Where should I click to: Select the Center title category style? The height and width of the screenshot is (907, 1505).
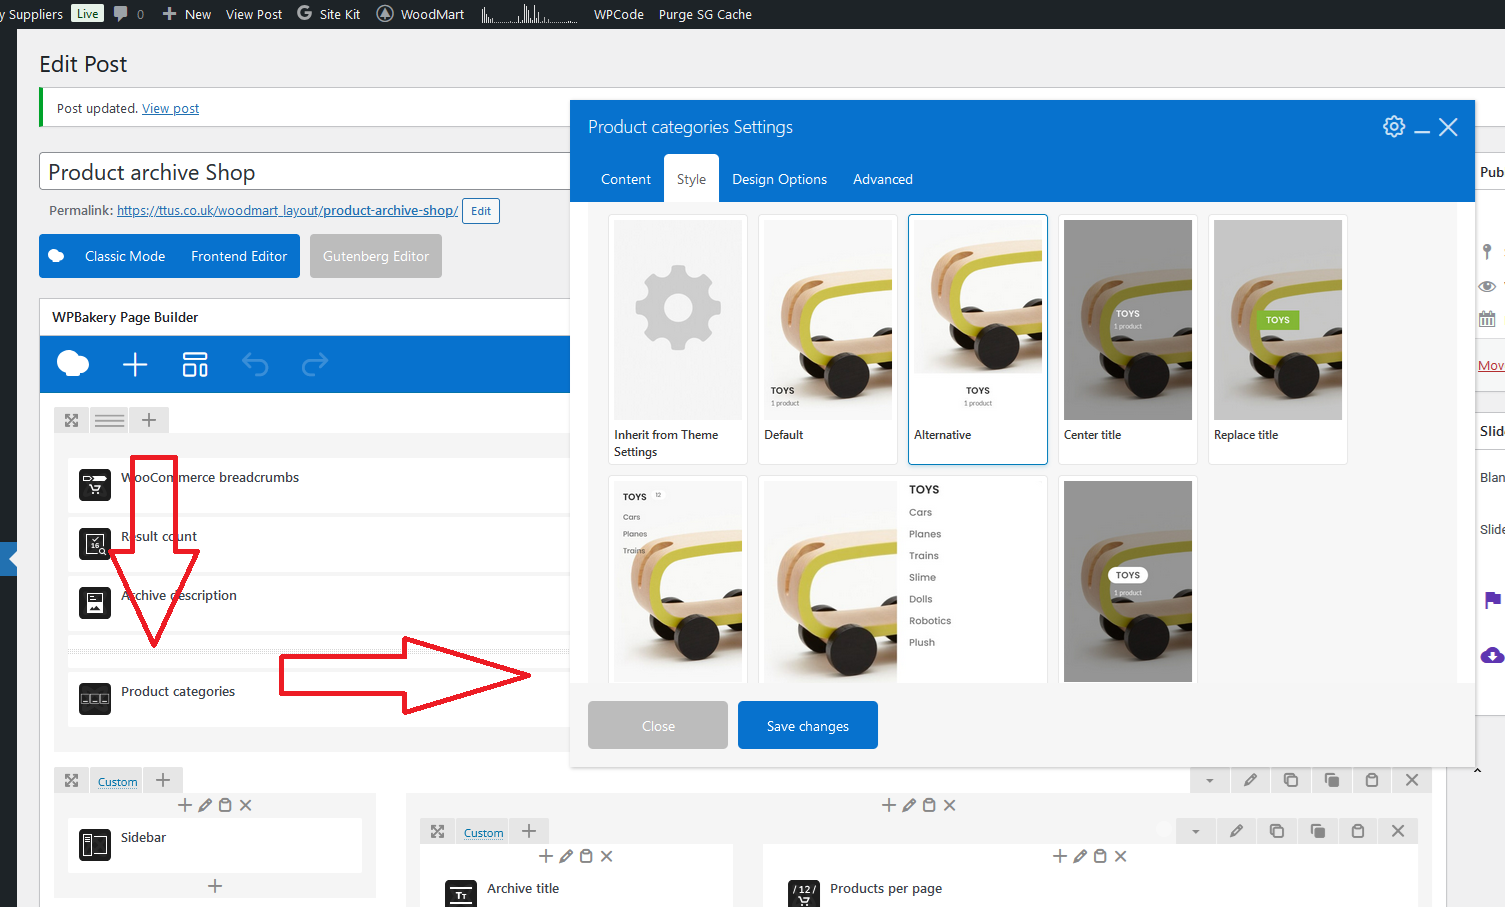coord(1128,339)
